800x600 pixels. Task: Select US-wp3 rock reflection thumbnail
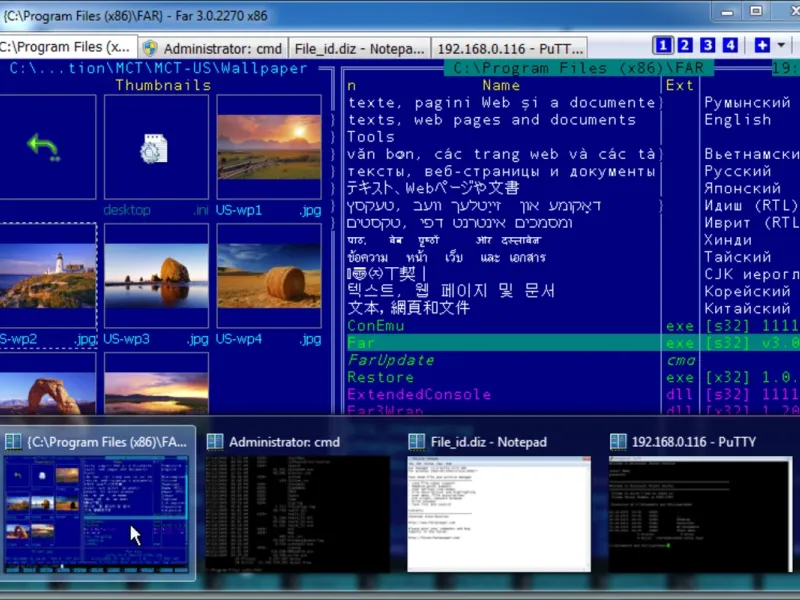click(x=156, y=276)
